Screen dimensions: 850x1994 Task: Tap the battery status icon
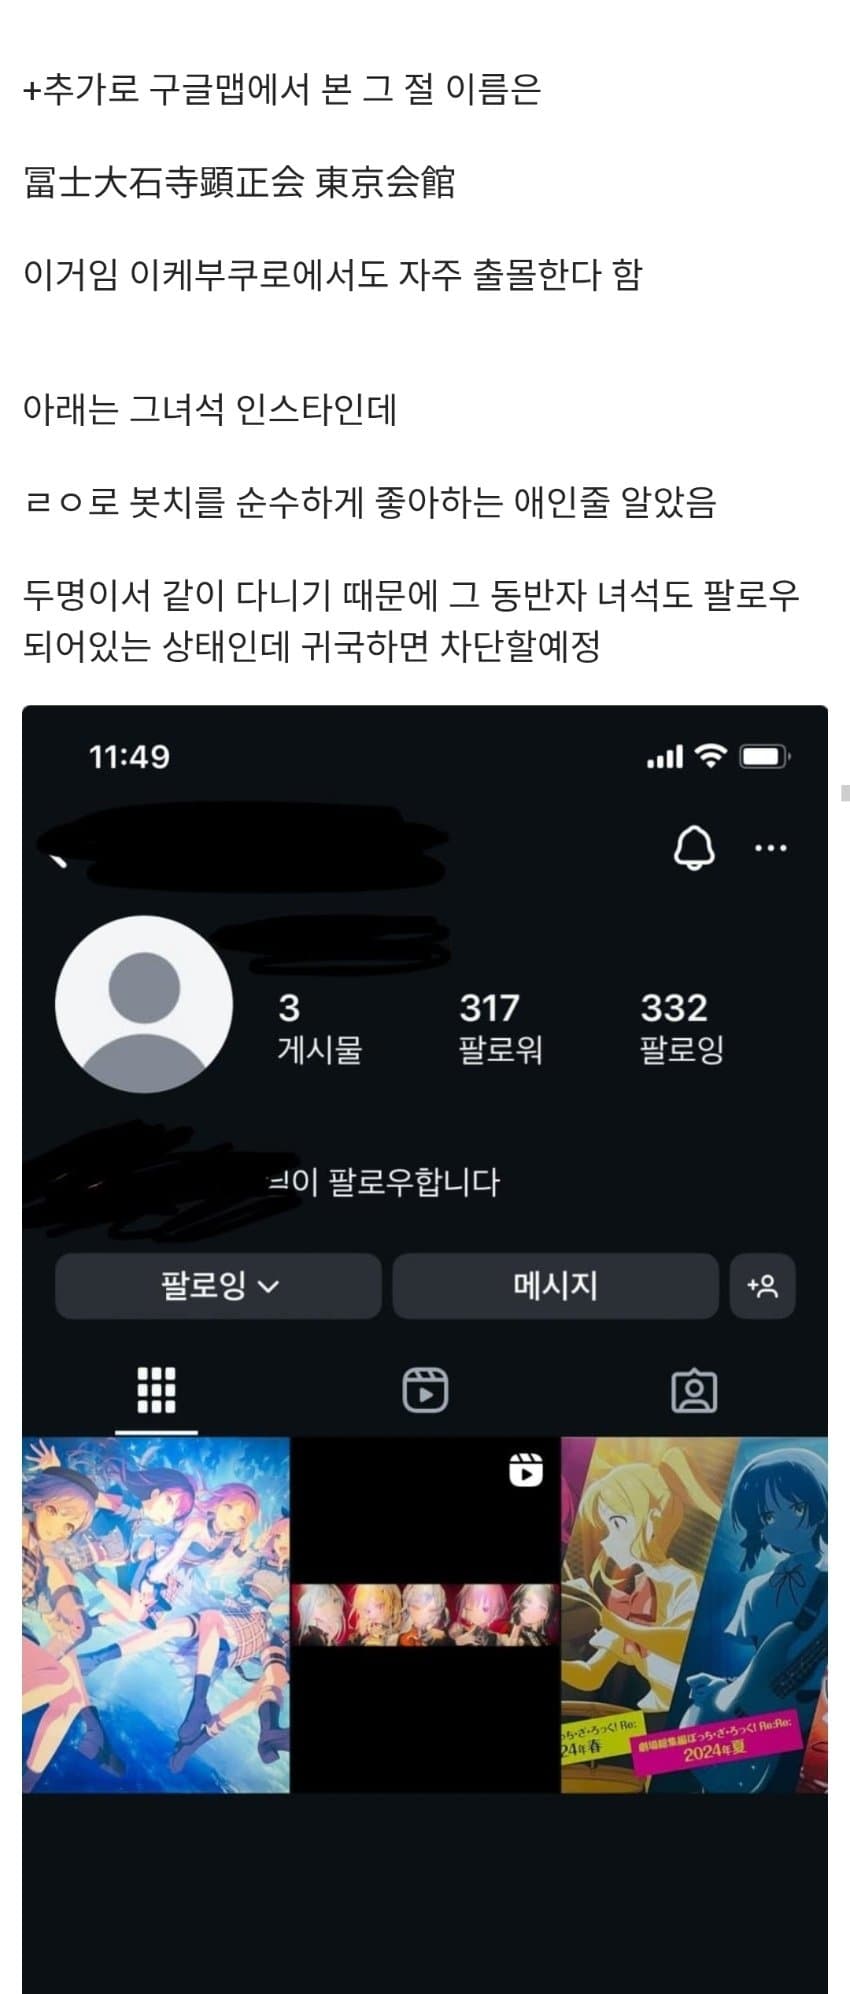pos(765,756)
